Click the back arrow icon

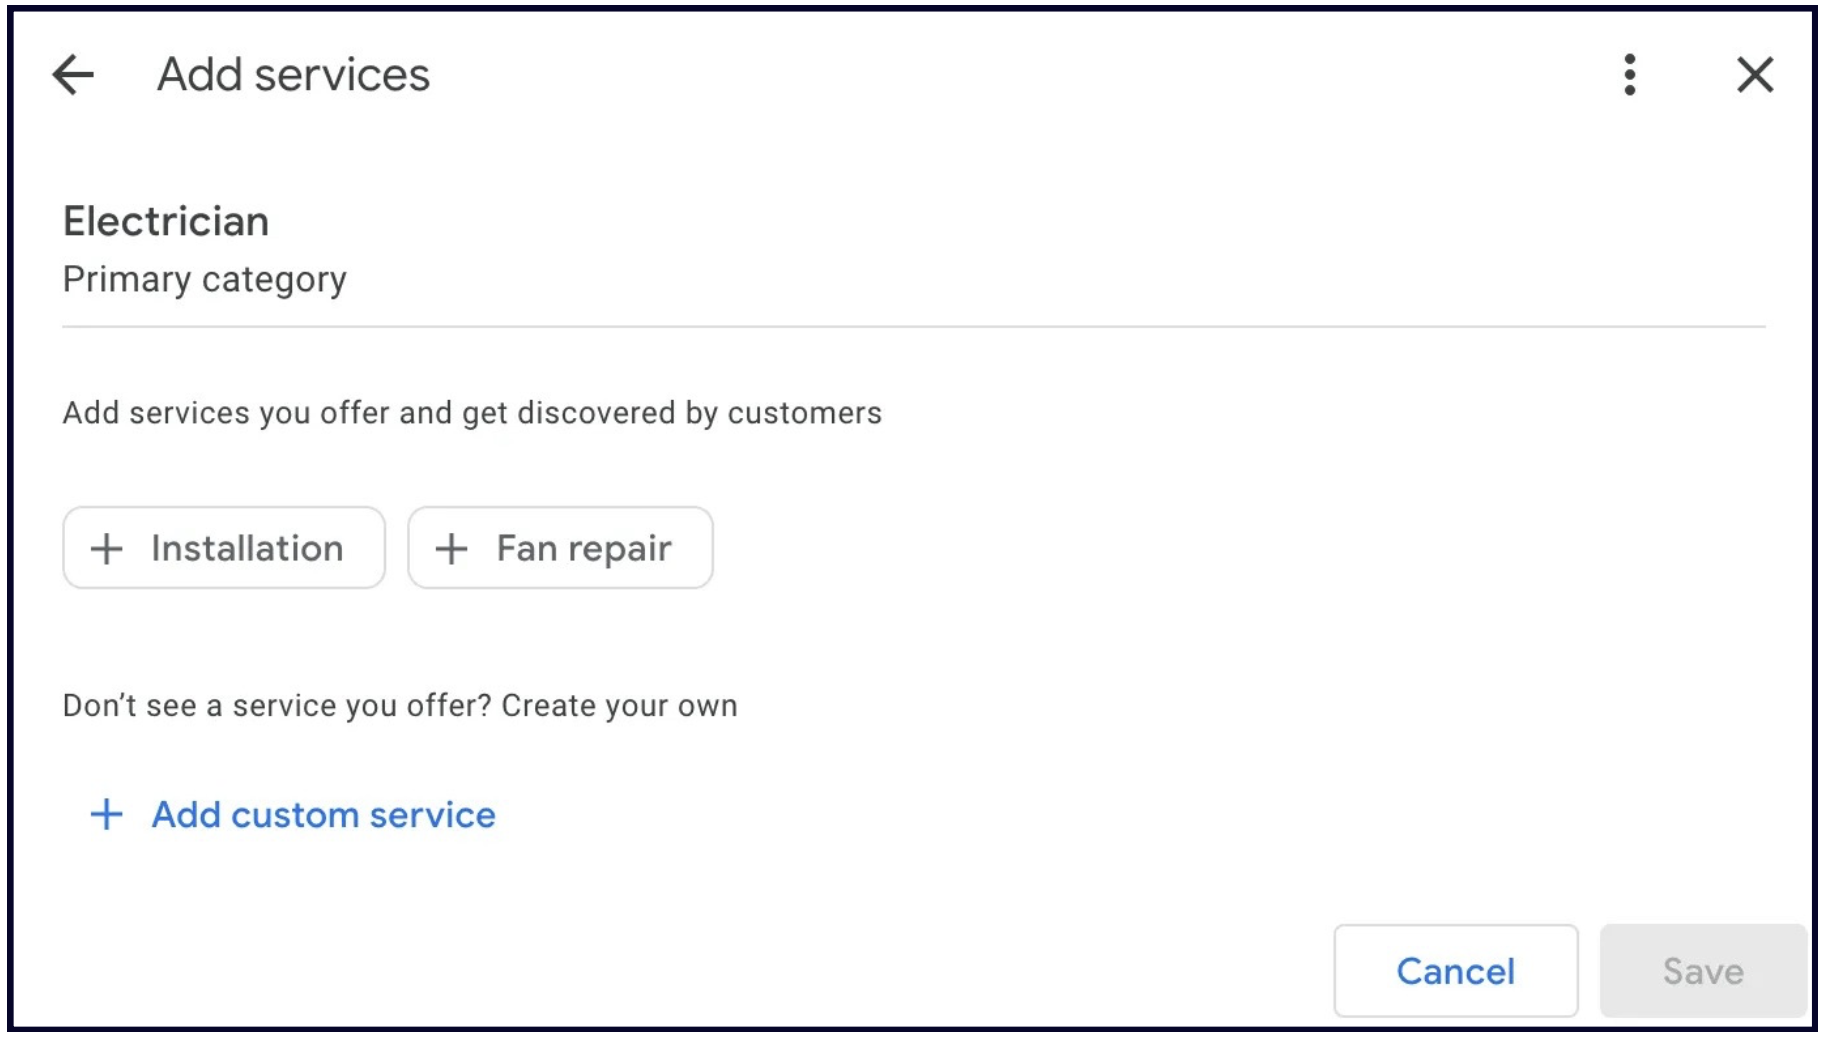click(x=73, y=75)
